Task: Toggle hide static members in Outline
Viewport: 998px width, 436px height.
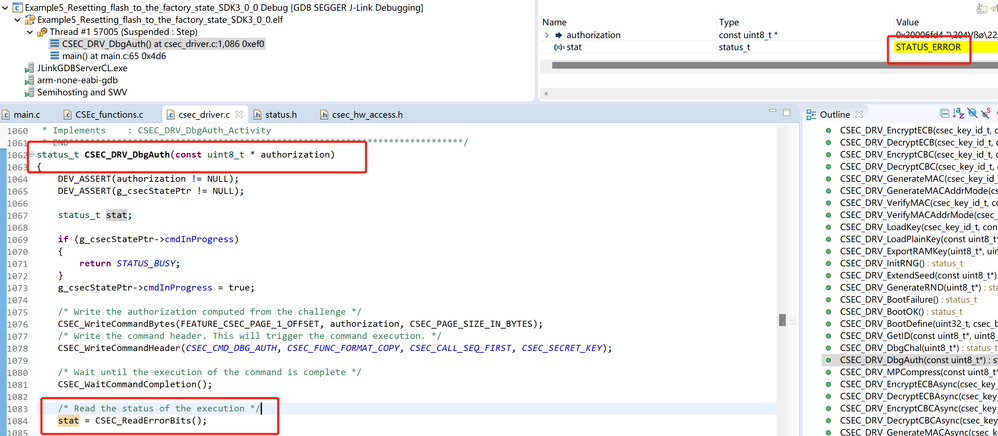Action: [985, 114]
